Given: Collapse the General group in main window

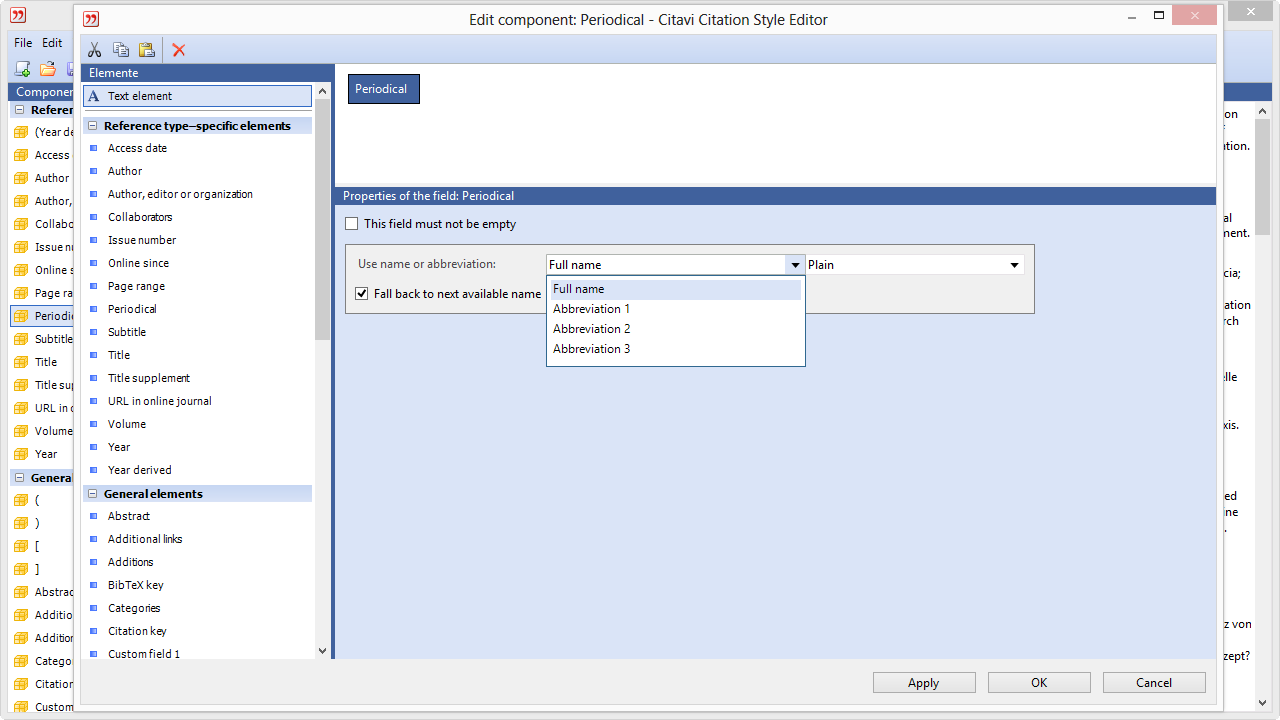Looking at the screenshot, I should 19,478.
